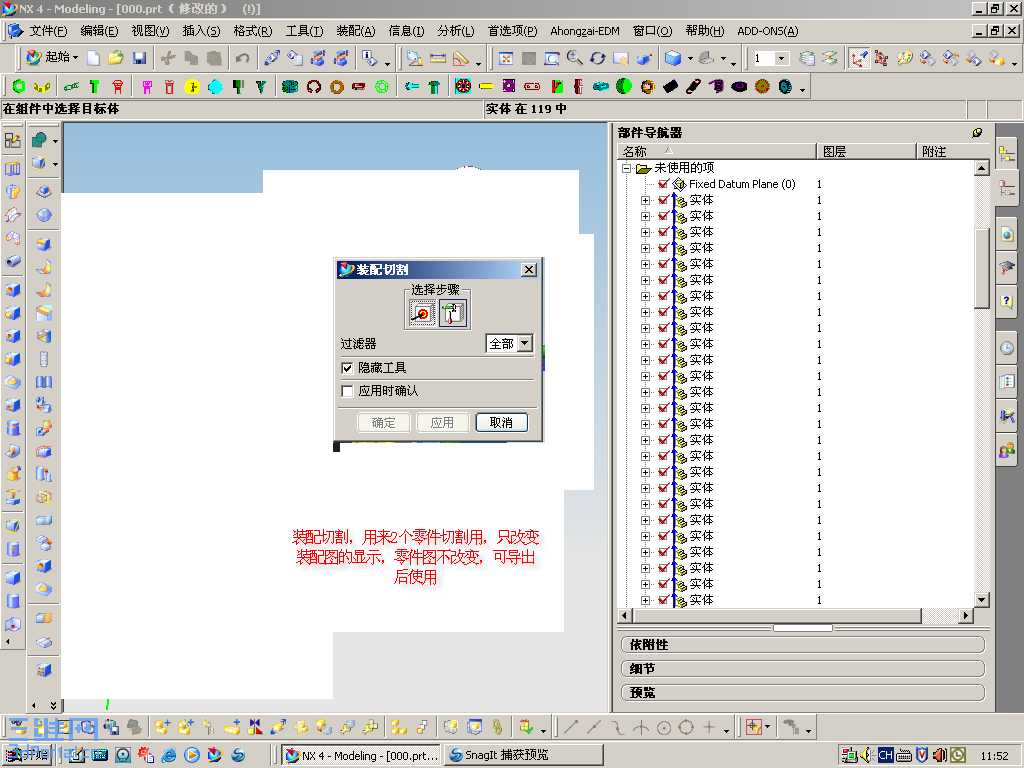Viewport: 1024px width, 768px height.
Task: Open the clock History sidebar icon
Action: [1007, 348]
